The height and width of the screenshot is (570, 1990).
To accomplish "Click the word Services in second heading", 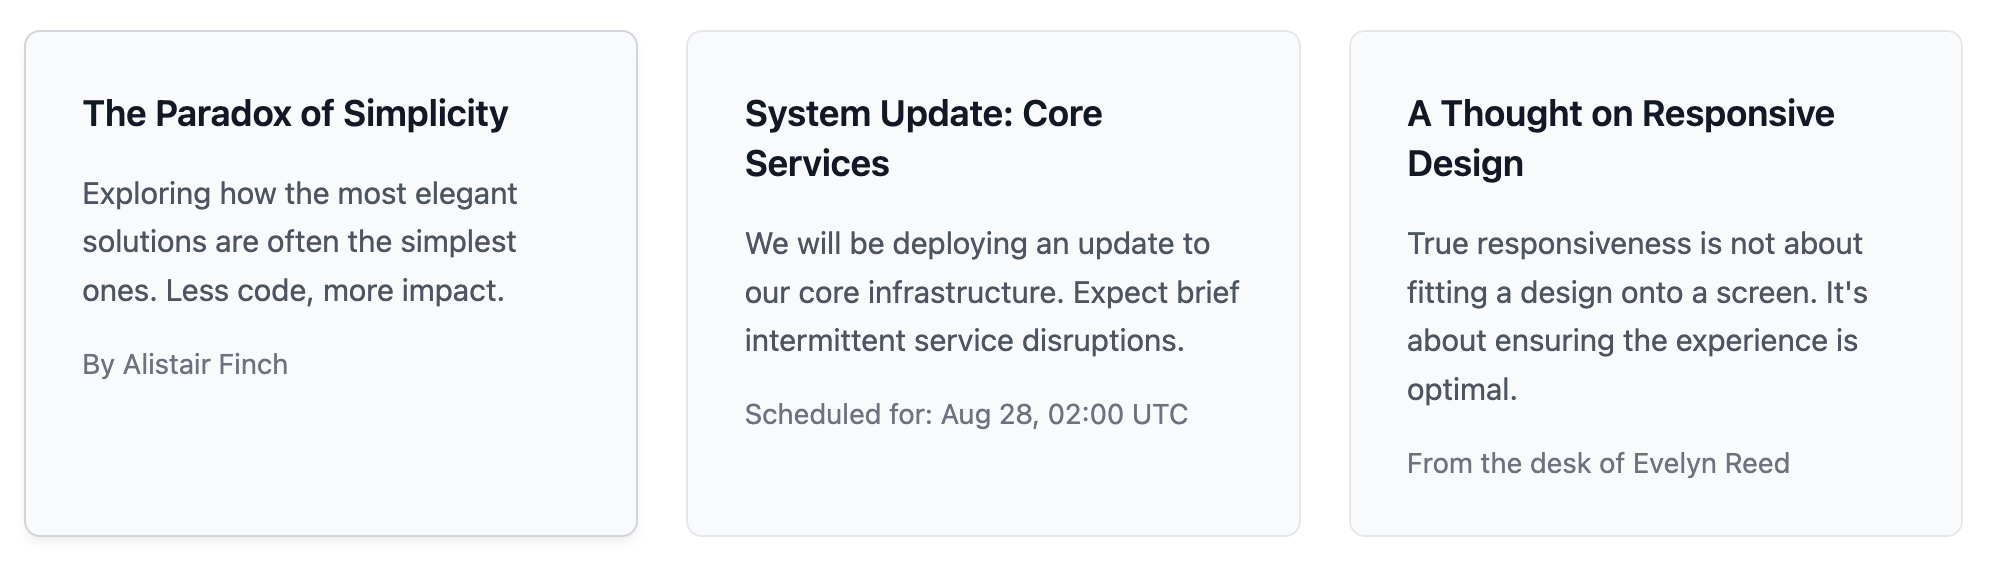I will point(817,163).
